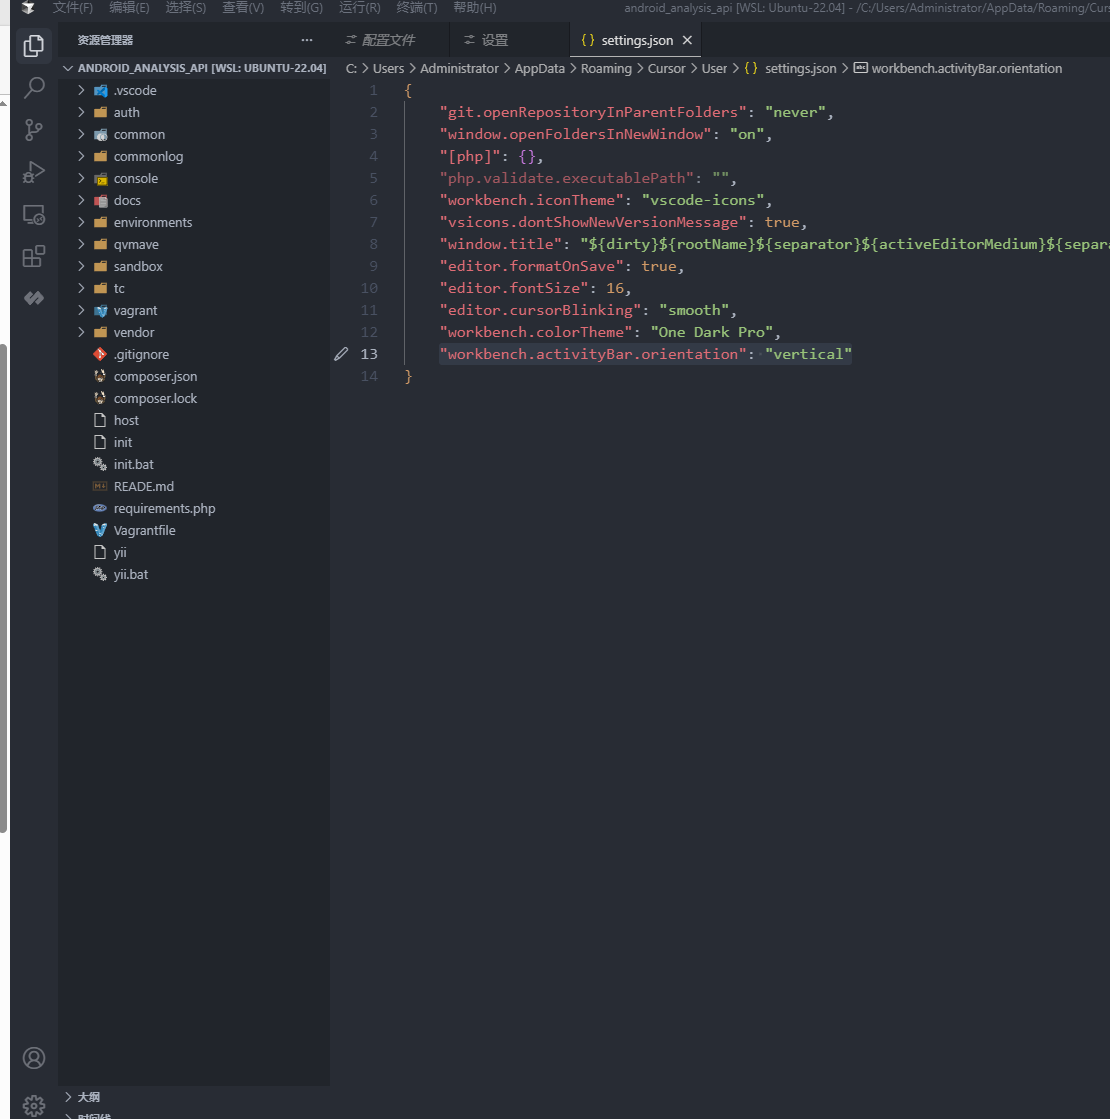This screenshot has height=1119, width=1110.
Task: Open the Manage gear icon
Action: 34,1104
